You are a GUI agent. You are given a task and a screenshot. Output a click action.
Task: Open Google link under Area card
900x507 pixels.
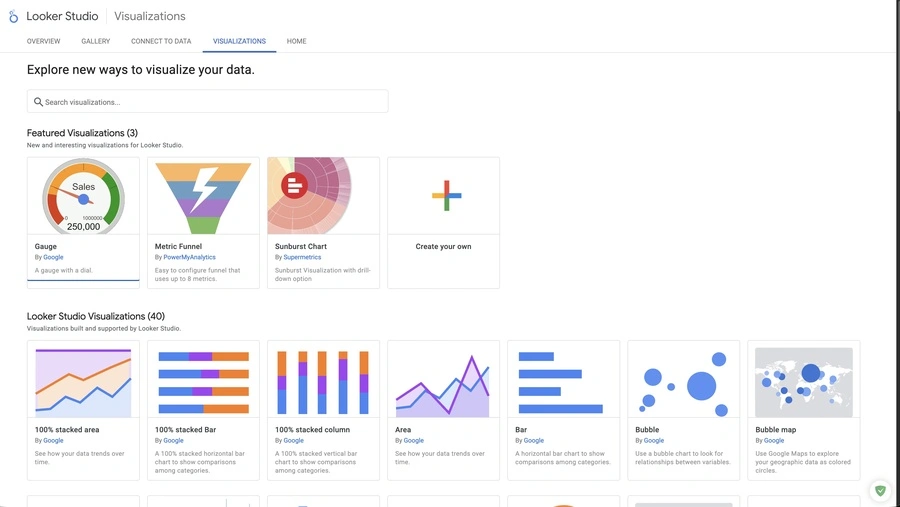point(413,440)
